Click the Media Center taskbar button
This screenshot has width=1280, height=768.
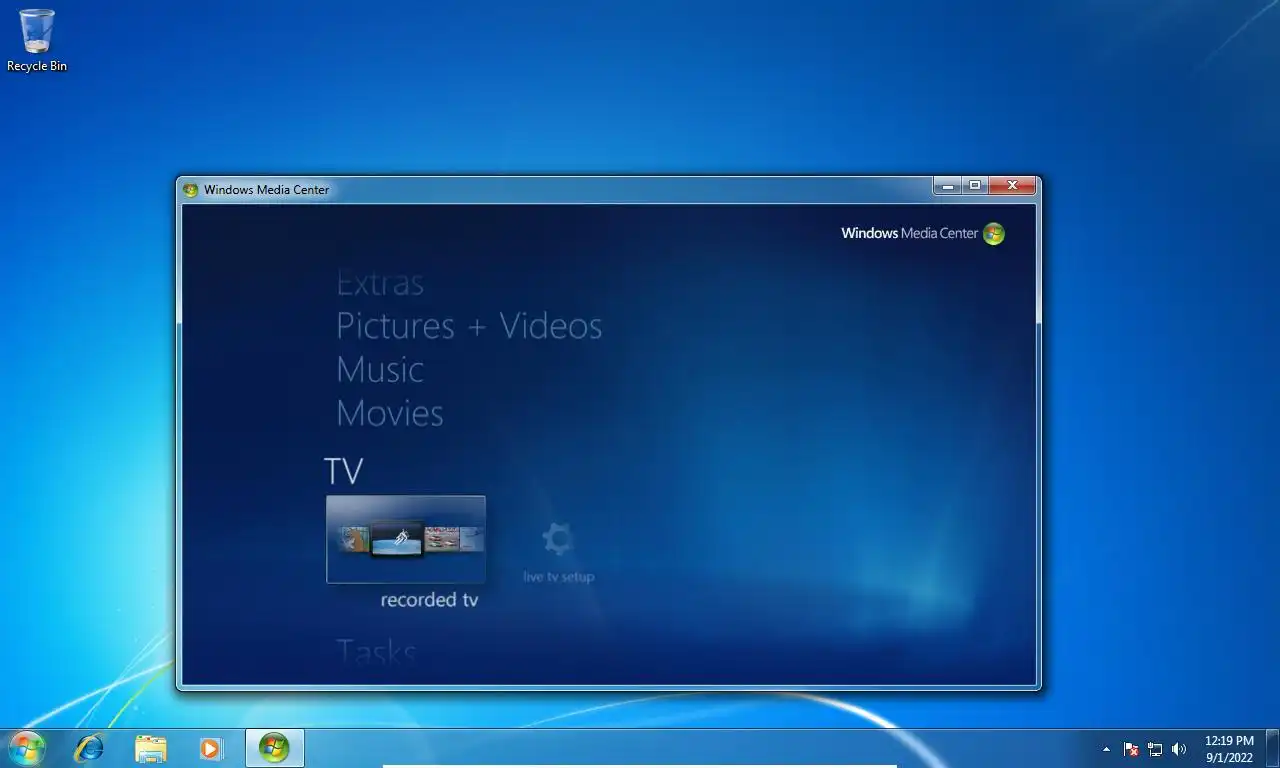(x=274, y=748)
